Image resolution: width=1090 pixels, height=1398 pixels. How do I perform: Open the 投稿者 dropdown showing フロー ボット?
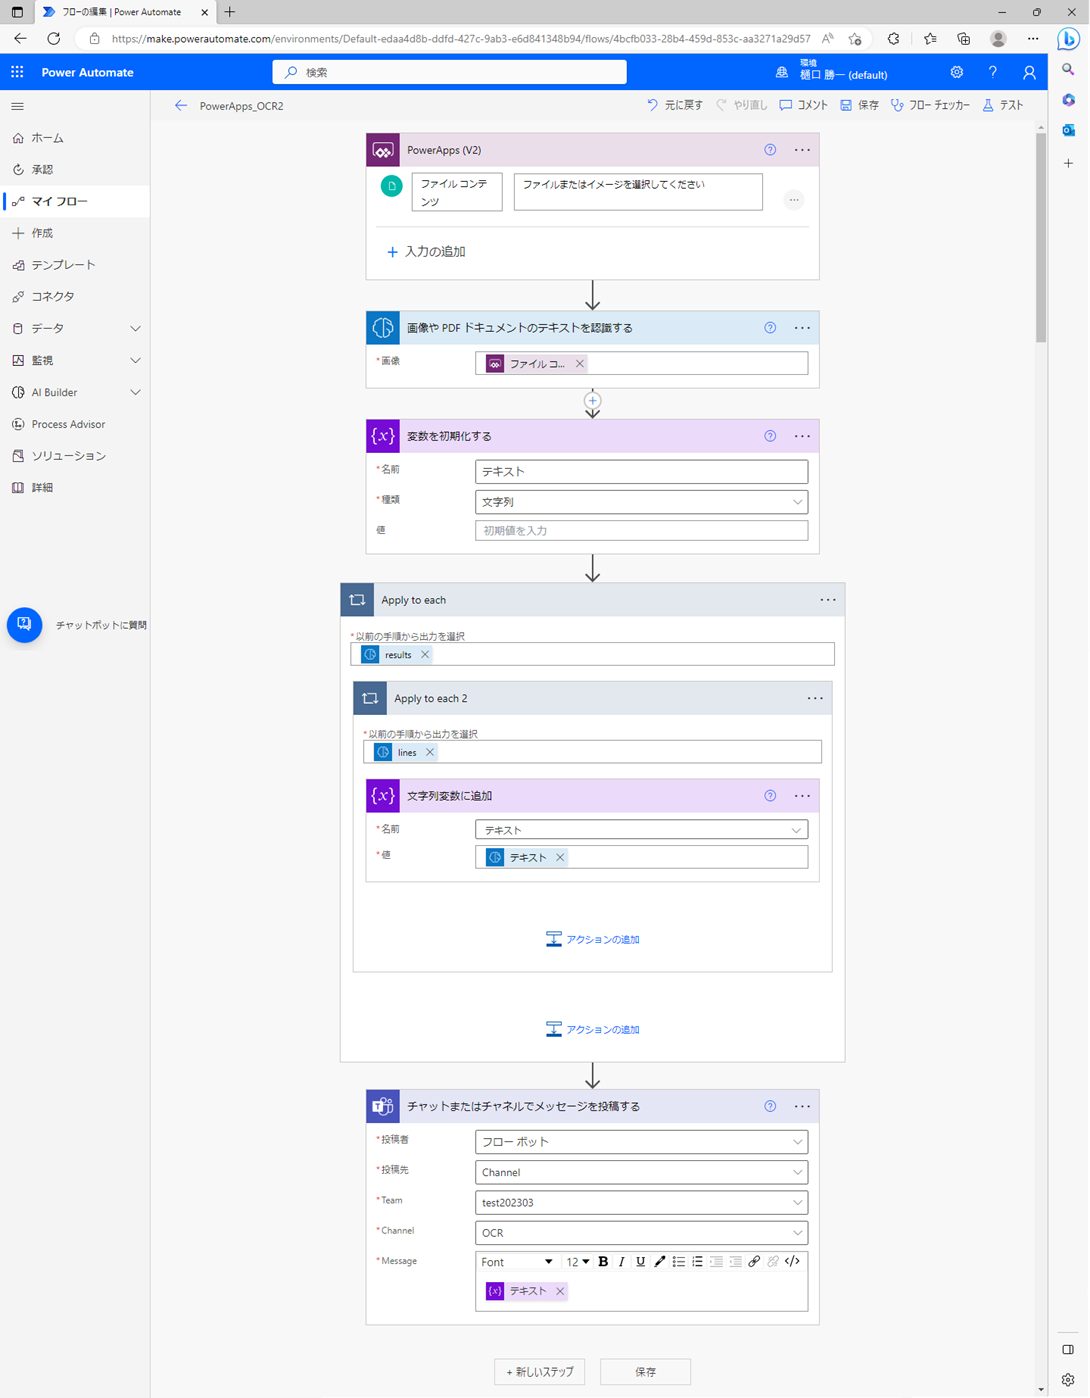641,1142
